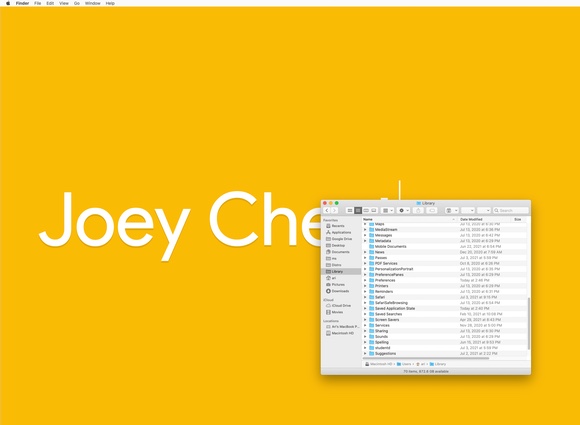Expand the Screen Savers folder triangle
The image size is (580, 425).
[x=365, y=320]
